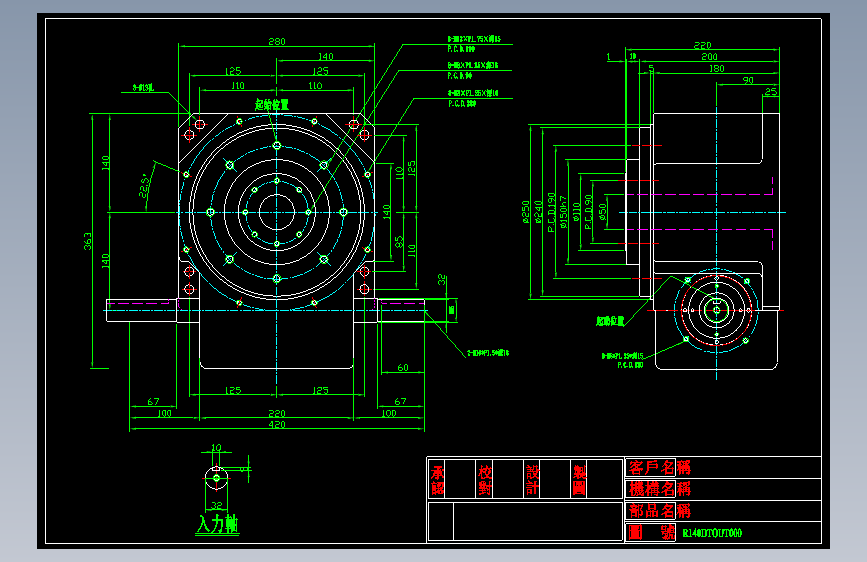Select the 25 dimension at side view corner
This screenshot has height=562, width=867.
pos(771,91)
